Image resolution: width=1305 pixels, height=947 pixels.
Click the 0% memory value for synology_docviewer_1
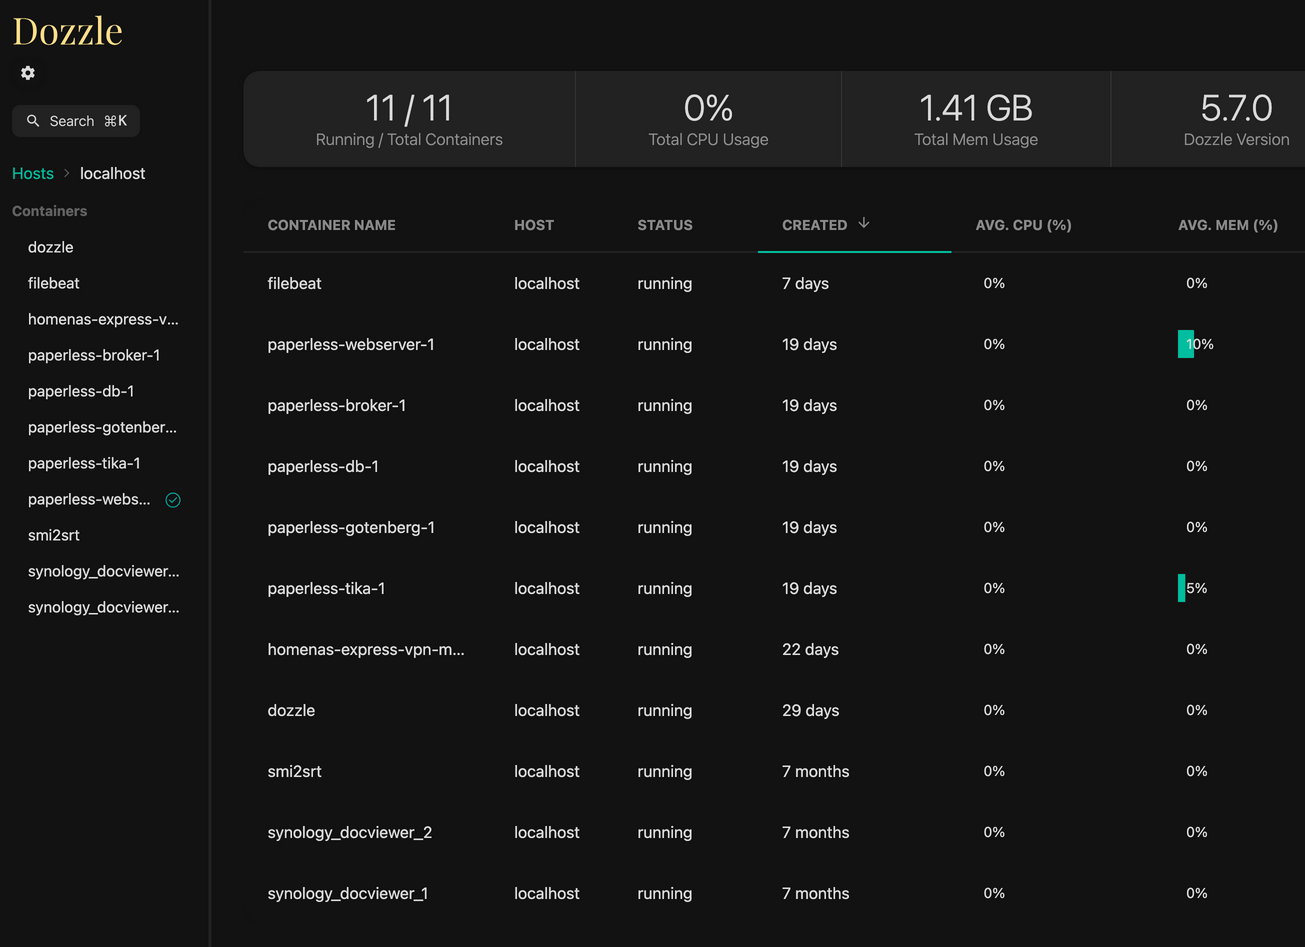[1197, 893]
